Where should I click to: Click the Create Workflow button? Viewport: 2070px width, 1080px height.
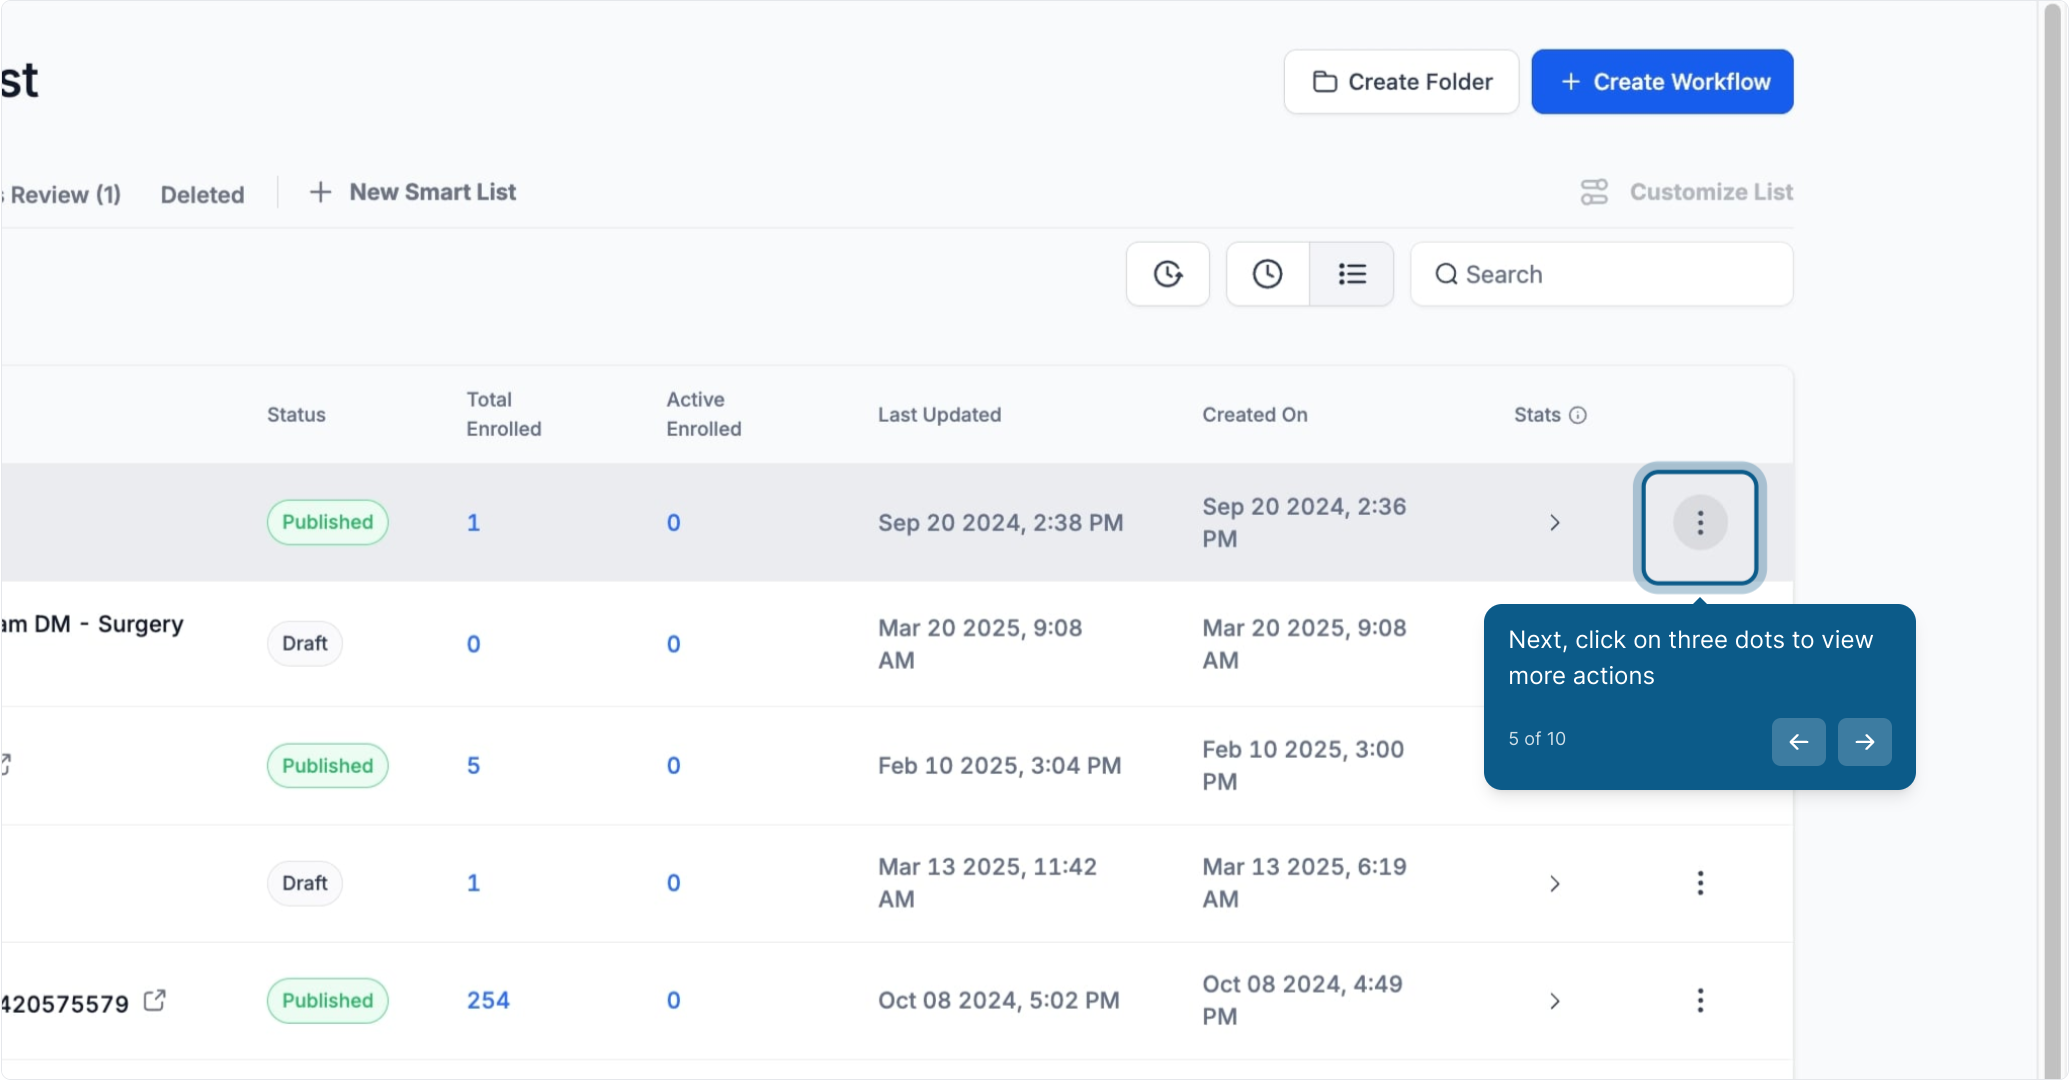(x=1662, y=82)
